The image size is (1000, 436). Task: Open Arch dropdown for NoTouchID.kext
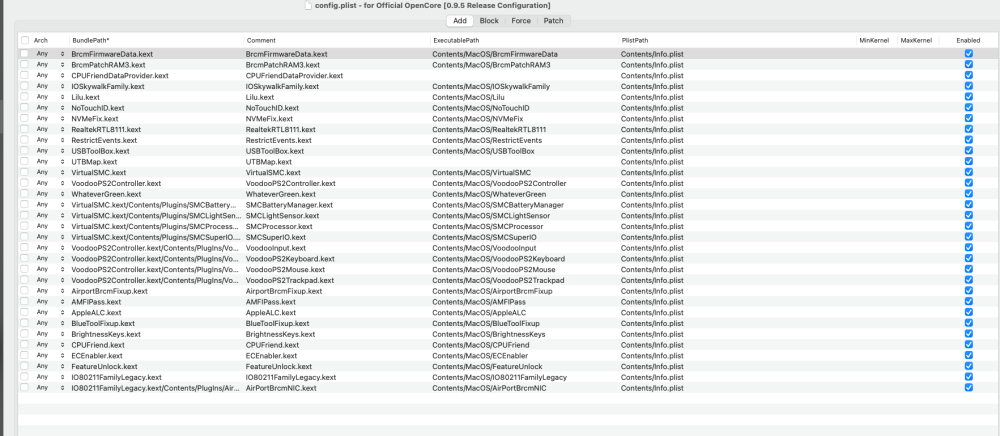coord(50,108)
